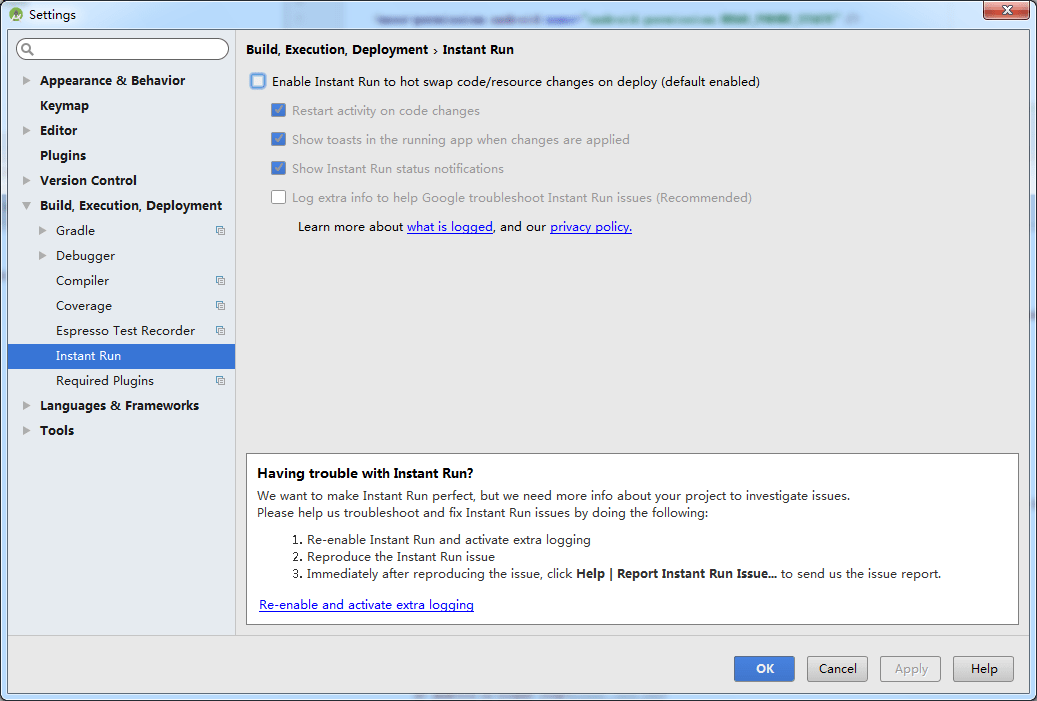This screenshot has width=1037, height=701.
Task: Expand the Debugger node arrow
Action: click(43, 255)
